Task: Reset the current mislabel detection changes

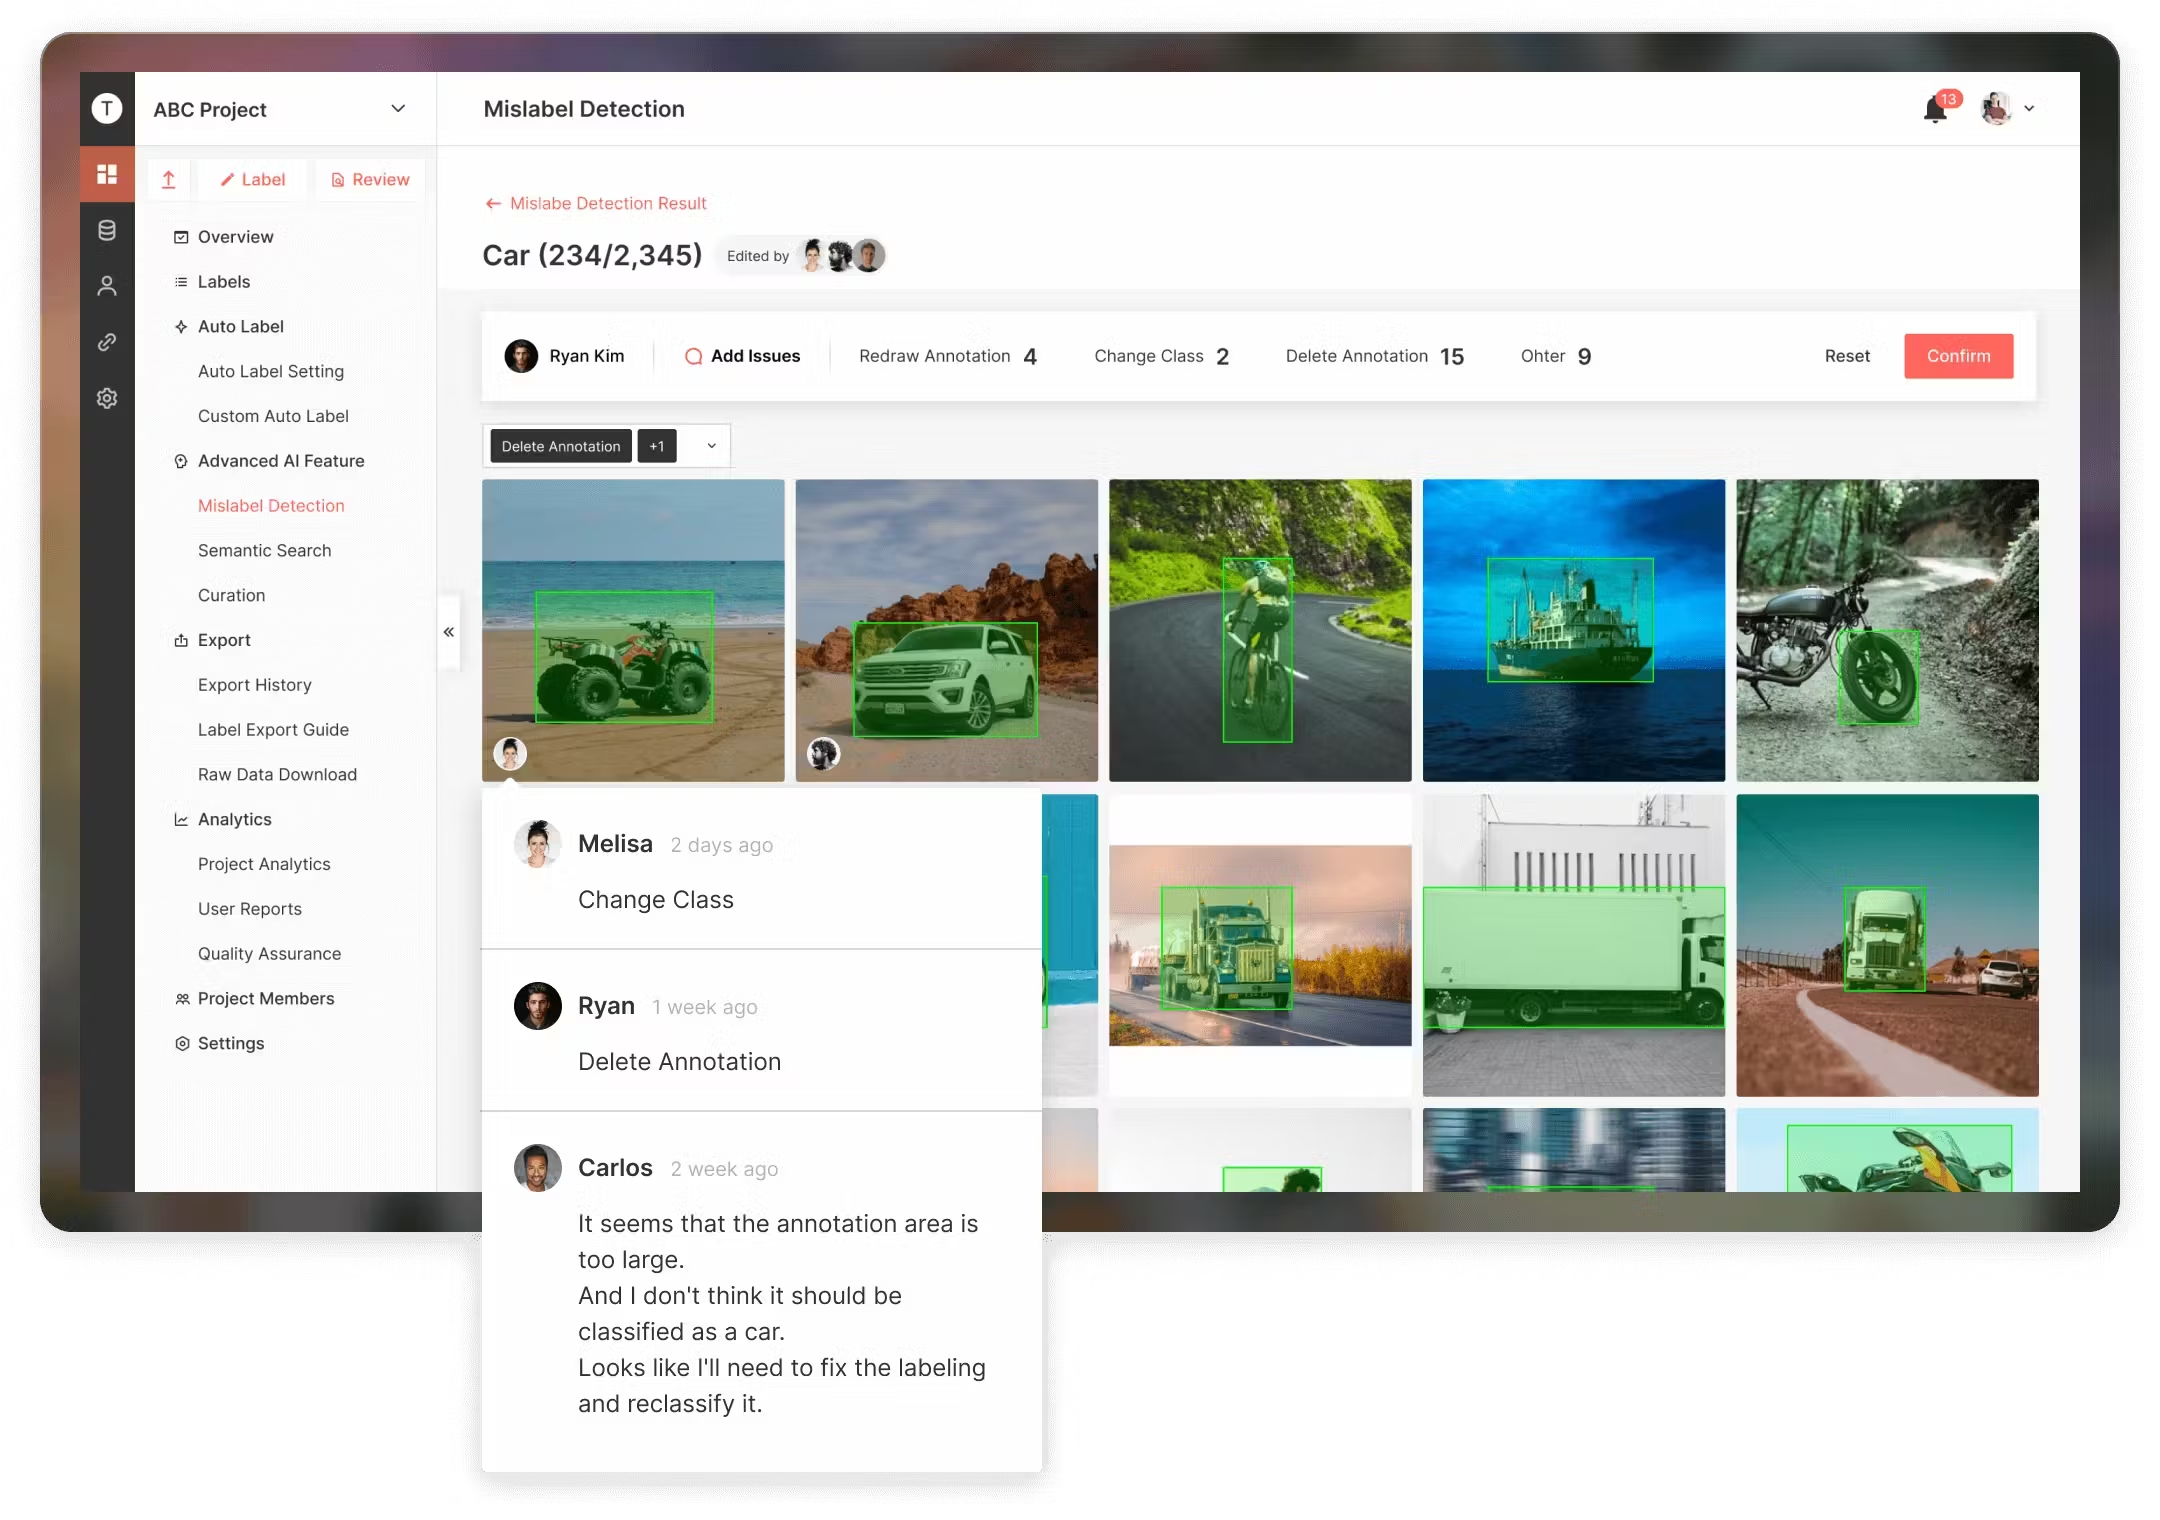Action: point(1846,355)
